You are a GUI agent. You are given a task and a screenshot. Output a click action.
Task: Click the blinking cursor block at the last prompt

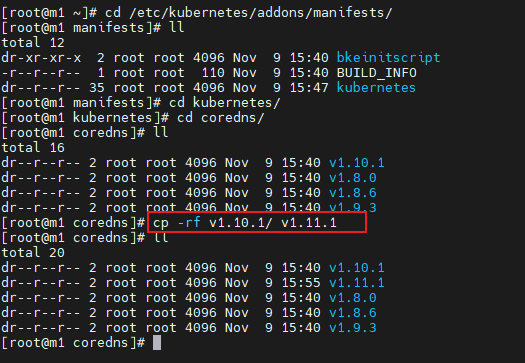[x=157, y=343]
